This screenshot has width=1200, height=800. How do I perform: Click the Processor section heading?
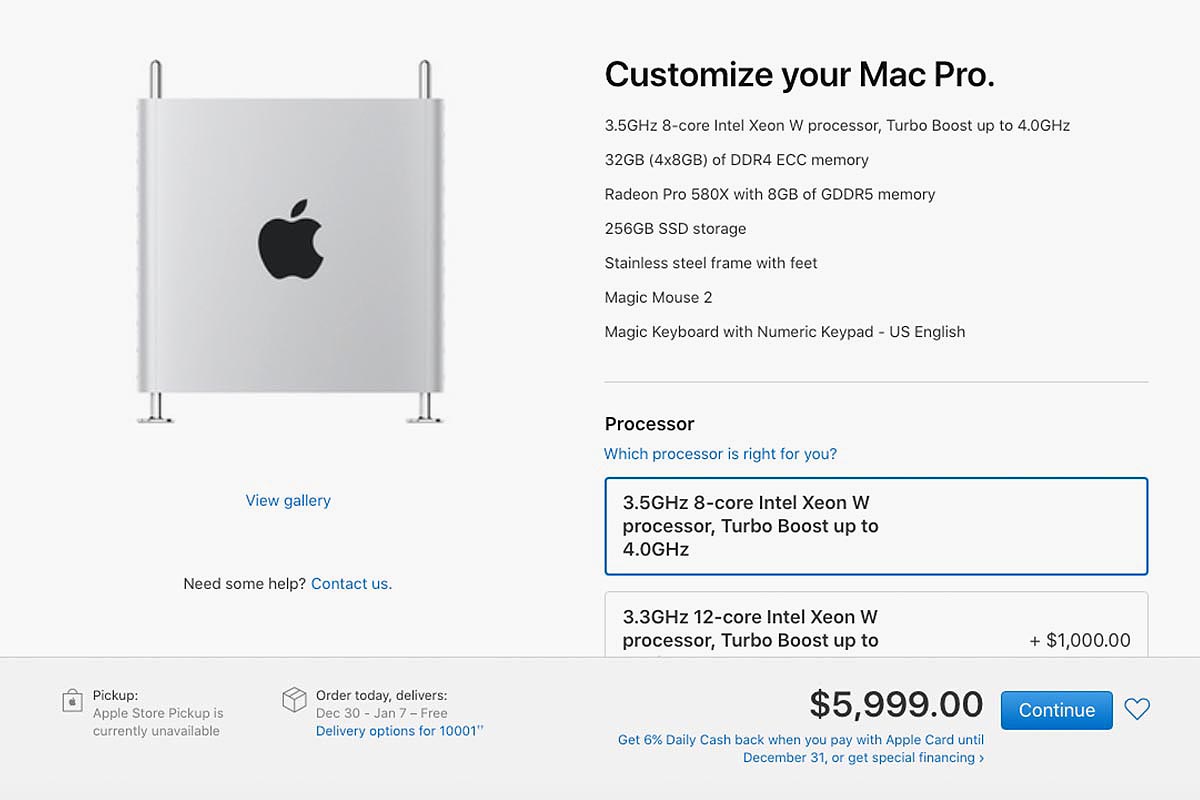[649, 423]
